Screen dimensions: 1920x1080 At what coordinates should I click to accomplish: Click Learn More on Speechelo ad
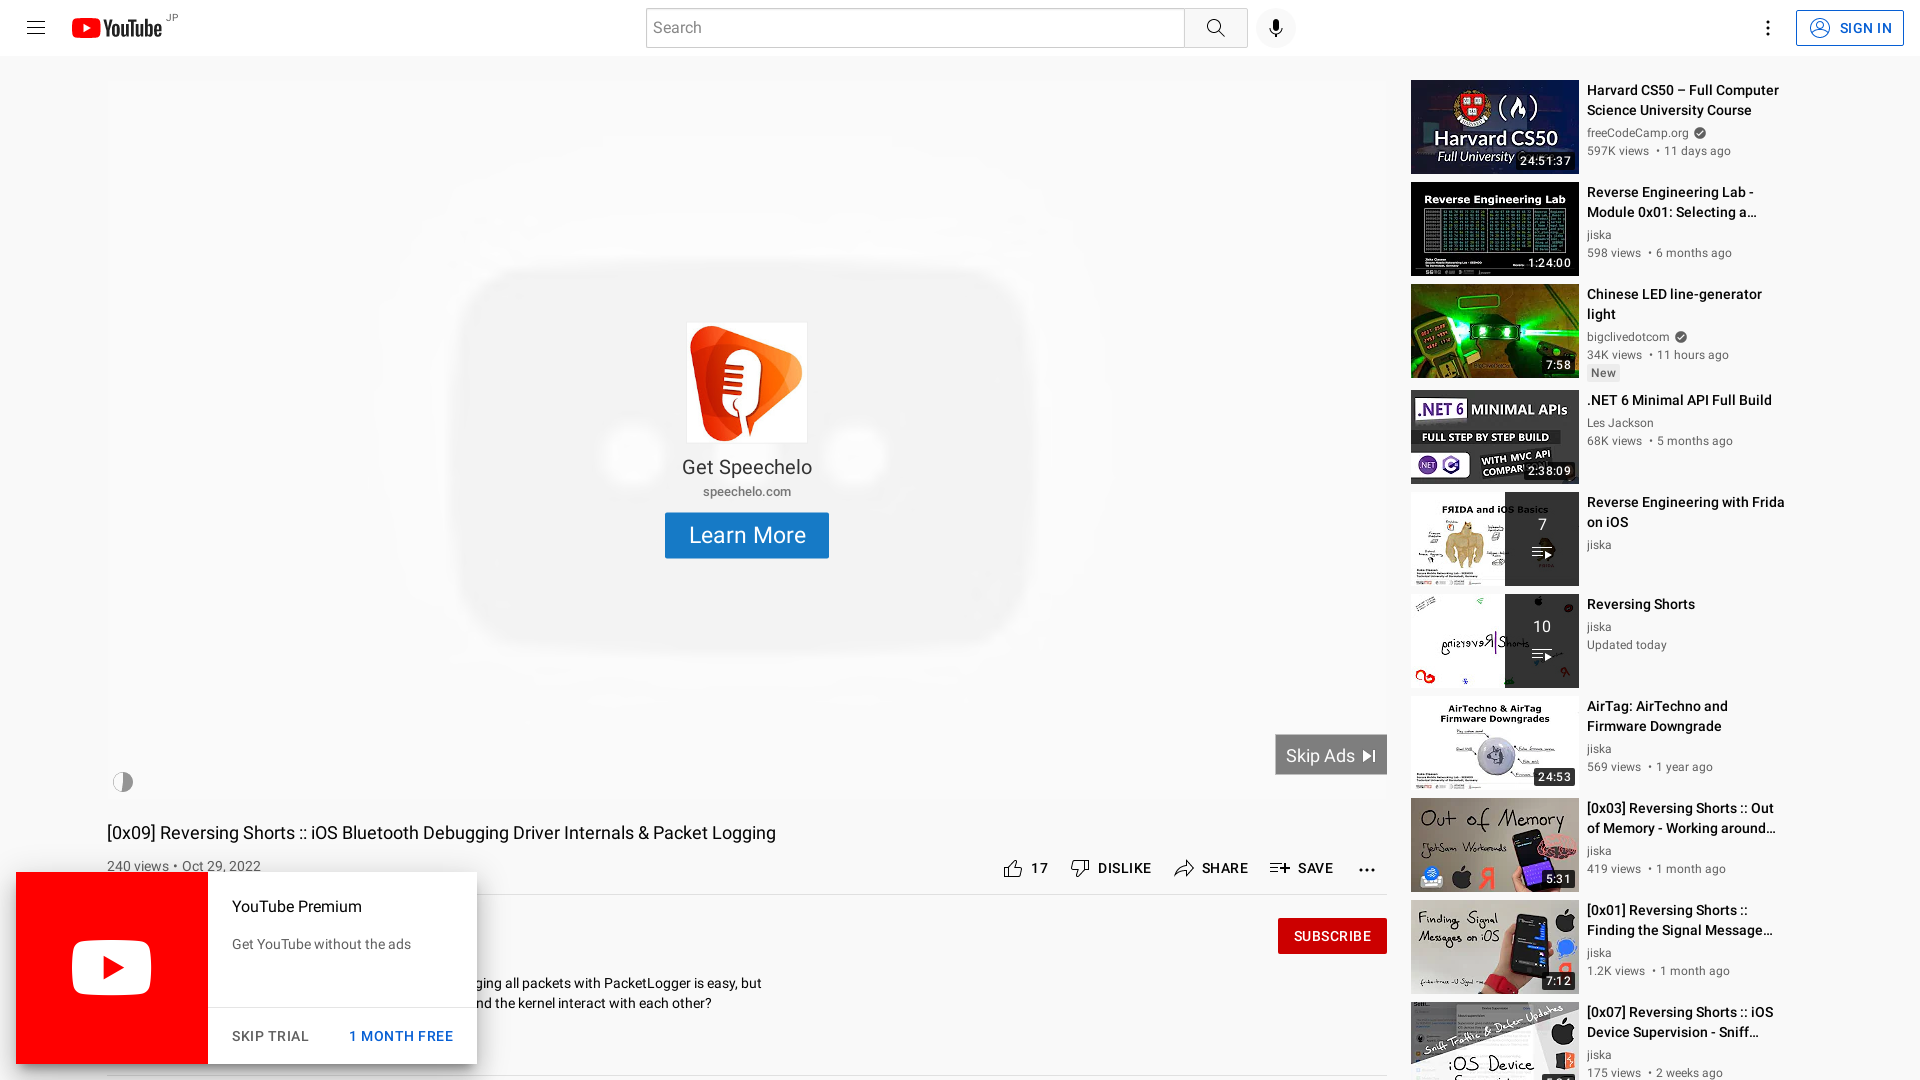pyautogui.click(x=746, y=535)
